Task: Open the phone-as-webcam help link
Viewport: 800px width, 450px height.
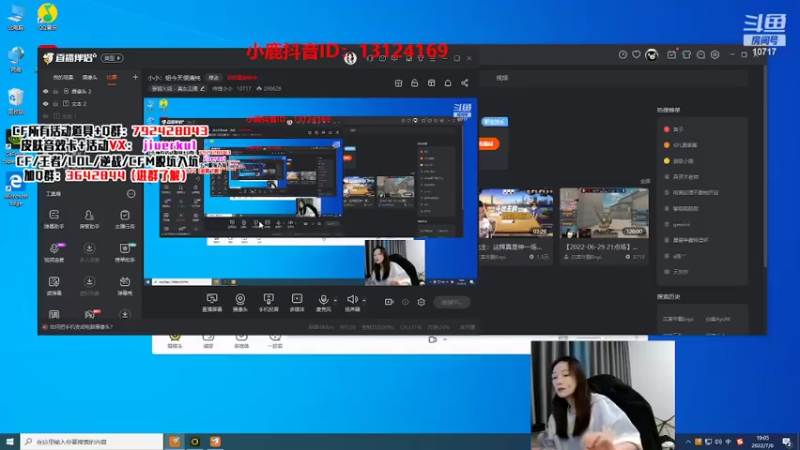Action: pos(81,327)
